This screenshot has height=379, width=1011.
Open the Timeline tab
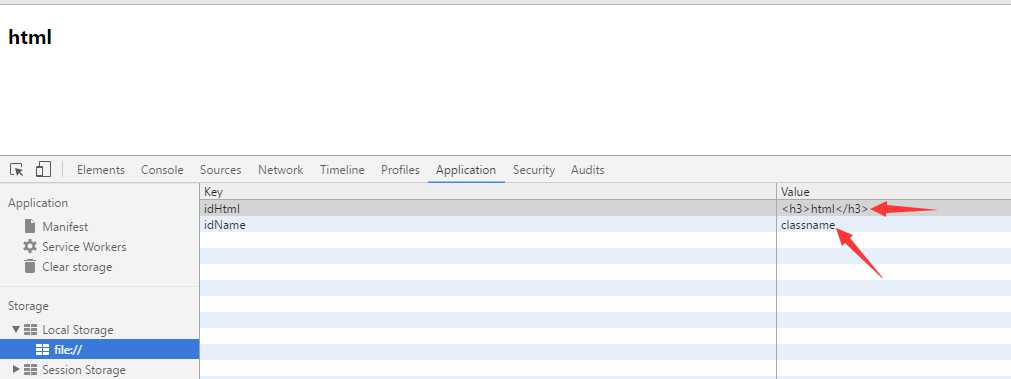tap(342, 170)
